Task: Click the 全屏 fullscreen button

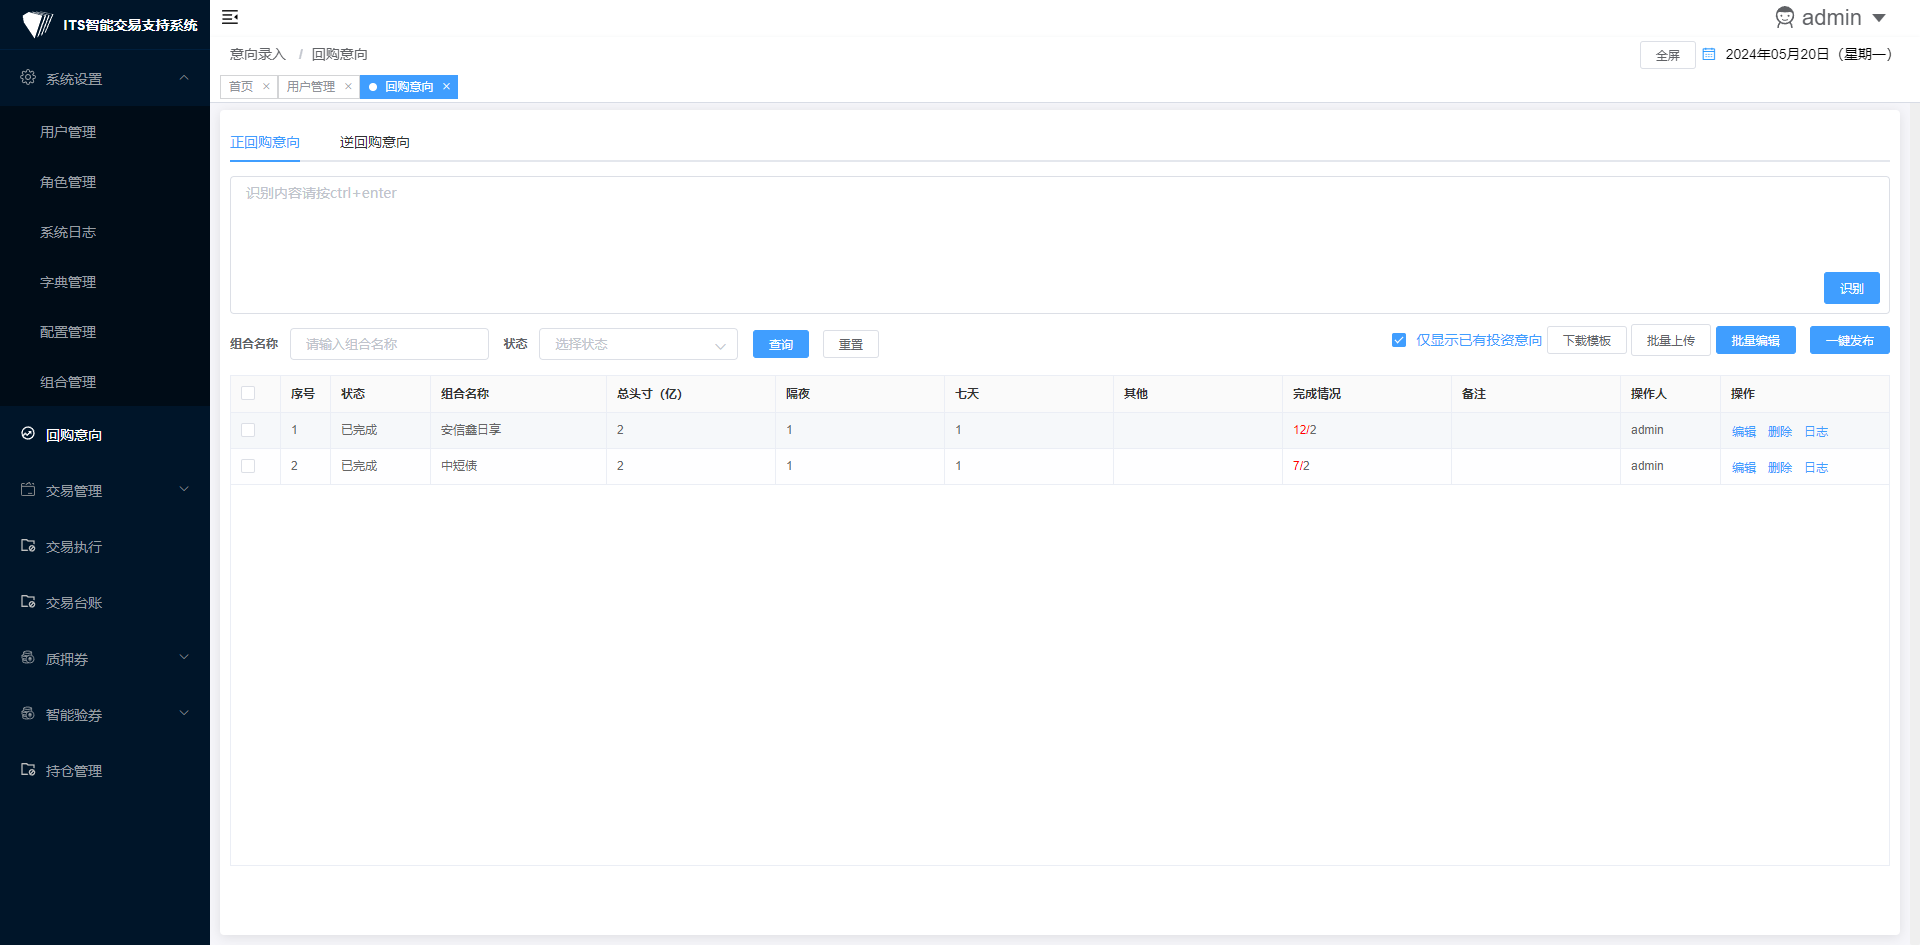Action: [x=1667, y=55]
